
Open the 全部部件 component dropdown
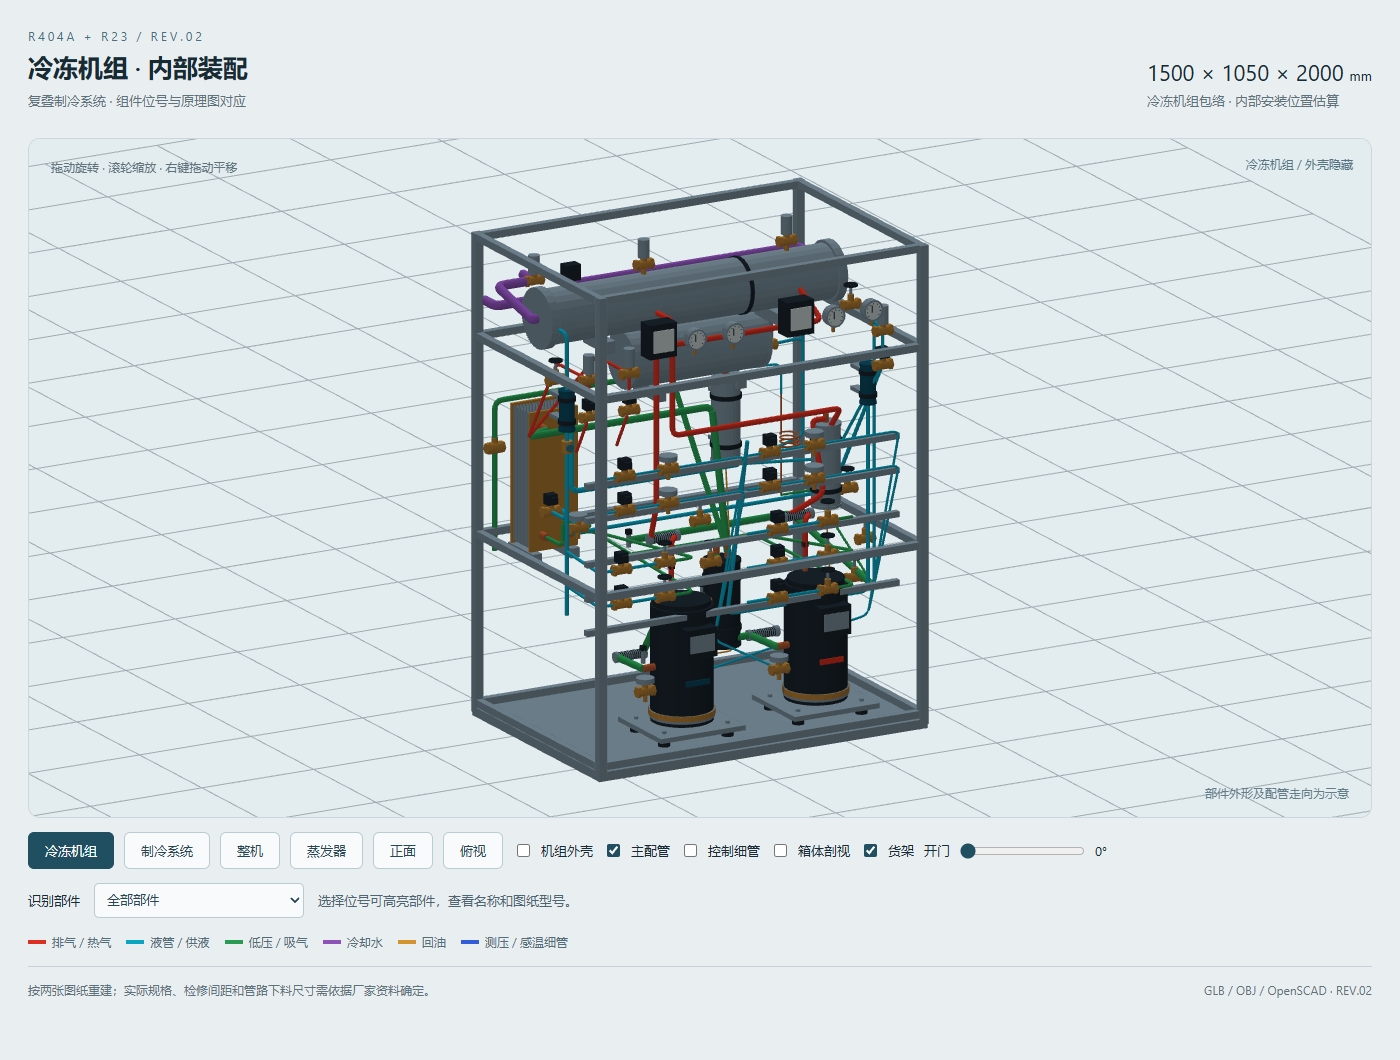(199, 900)
